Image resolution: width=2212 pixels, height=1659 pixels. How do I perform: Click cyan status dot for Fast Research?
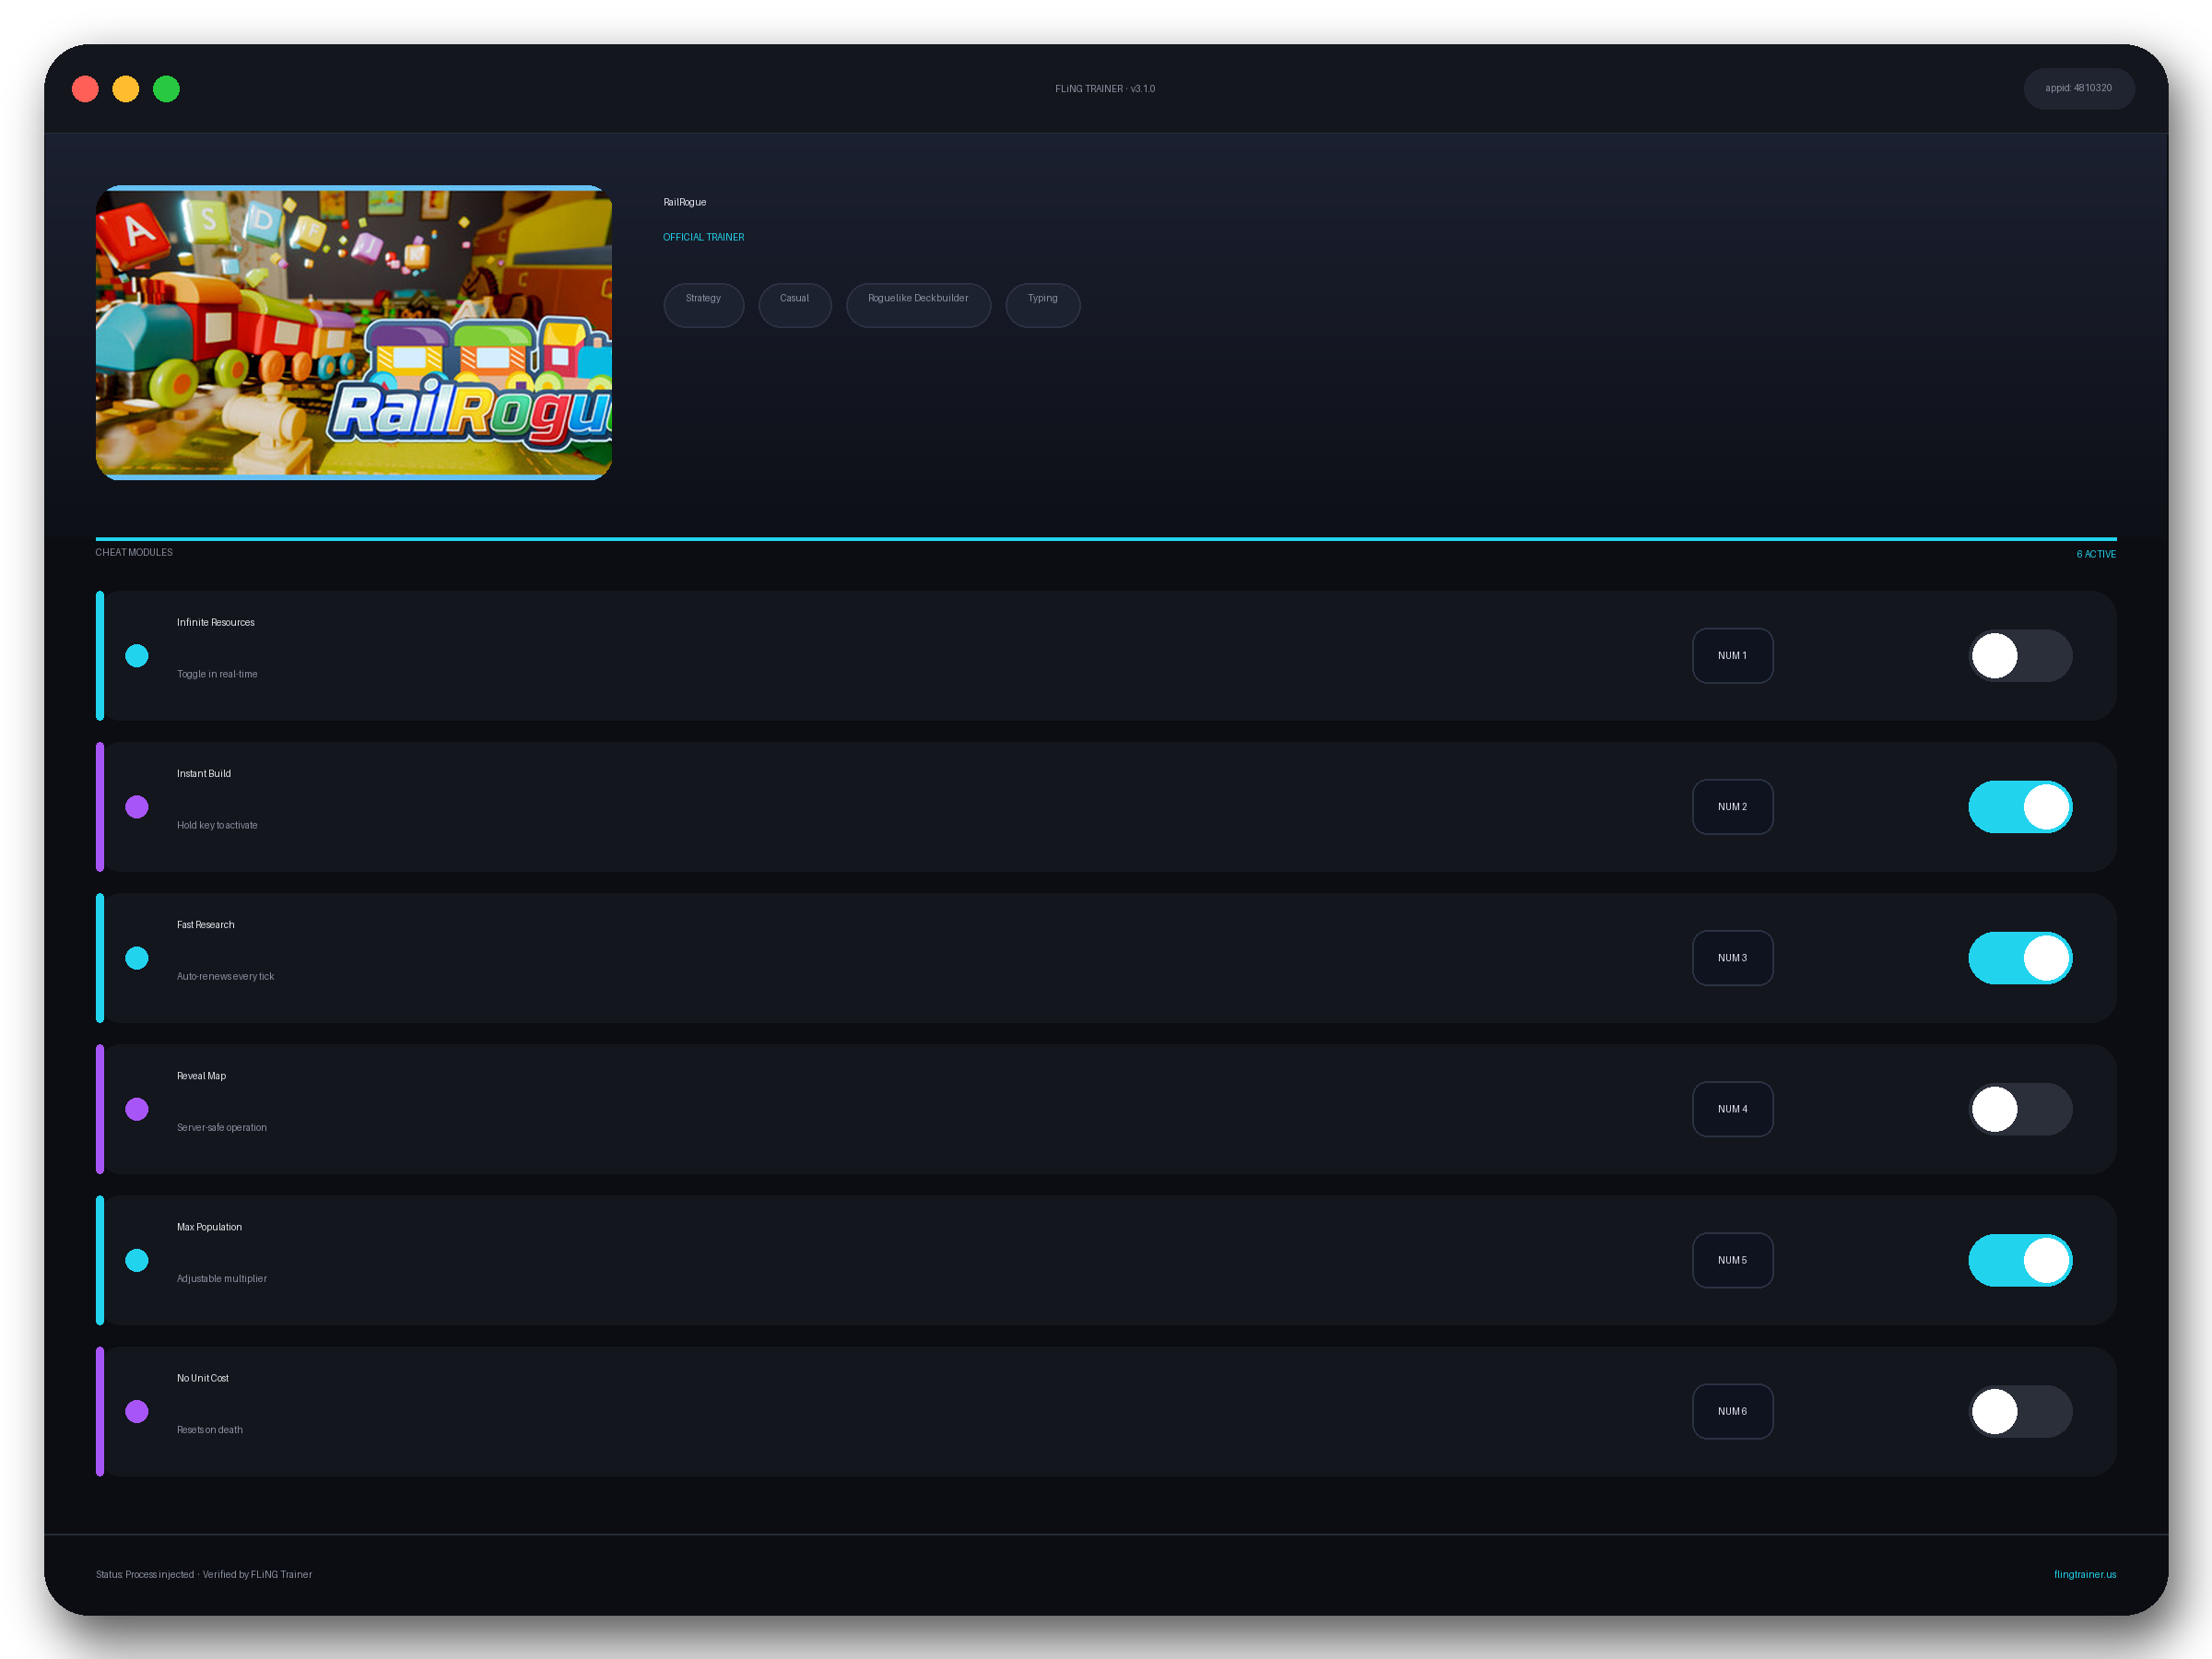137,958
